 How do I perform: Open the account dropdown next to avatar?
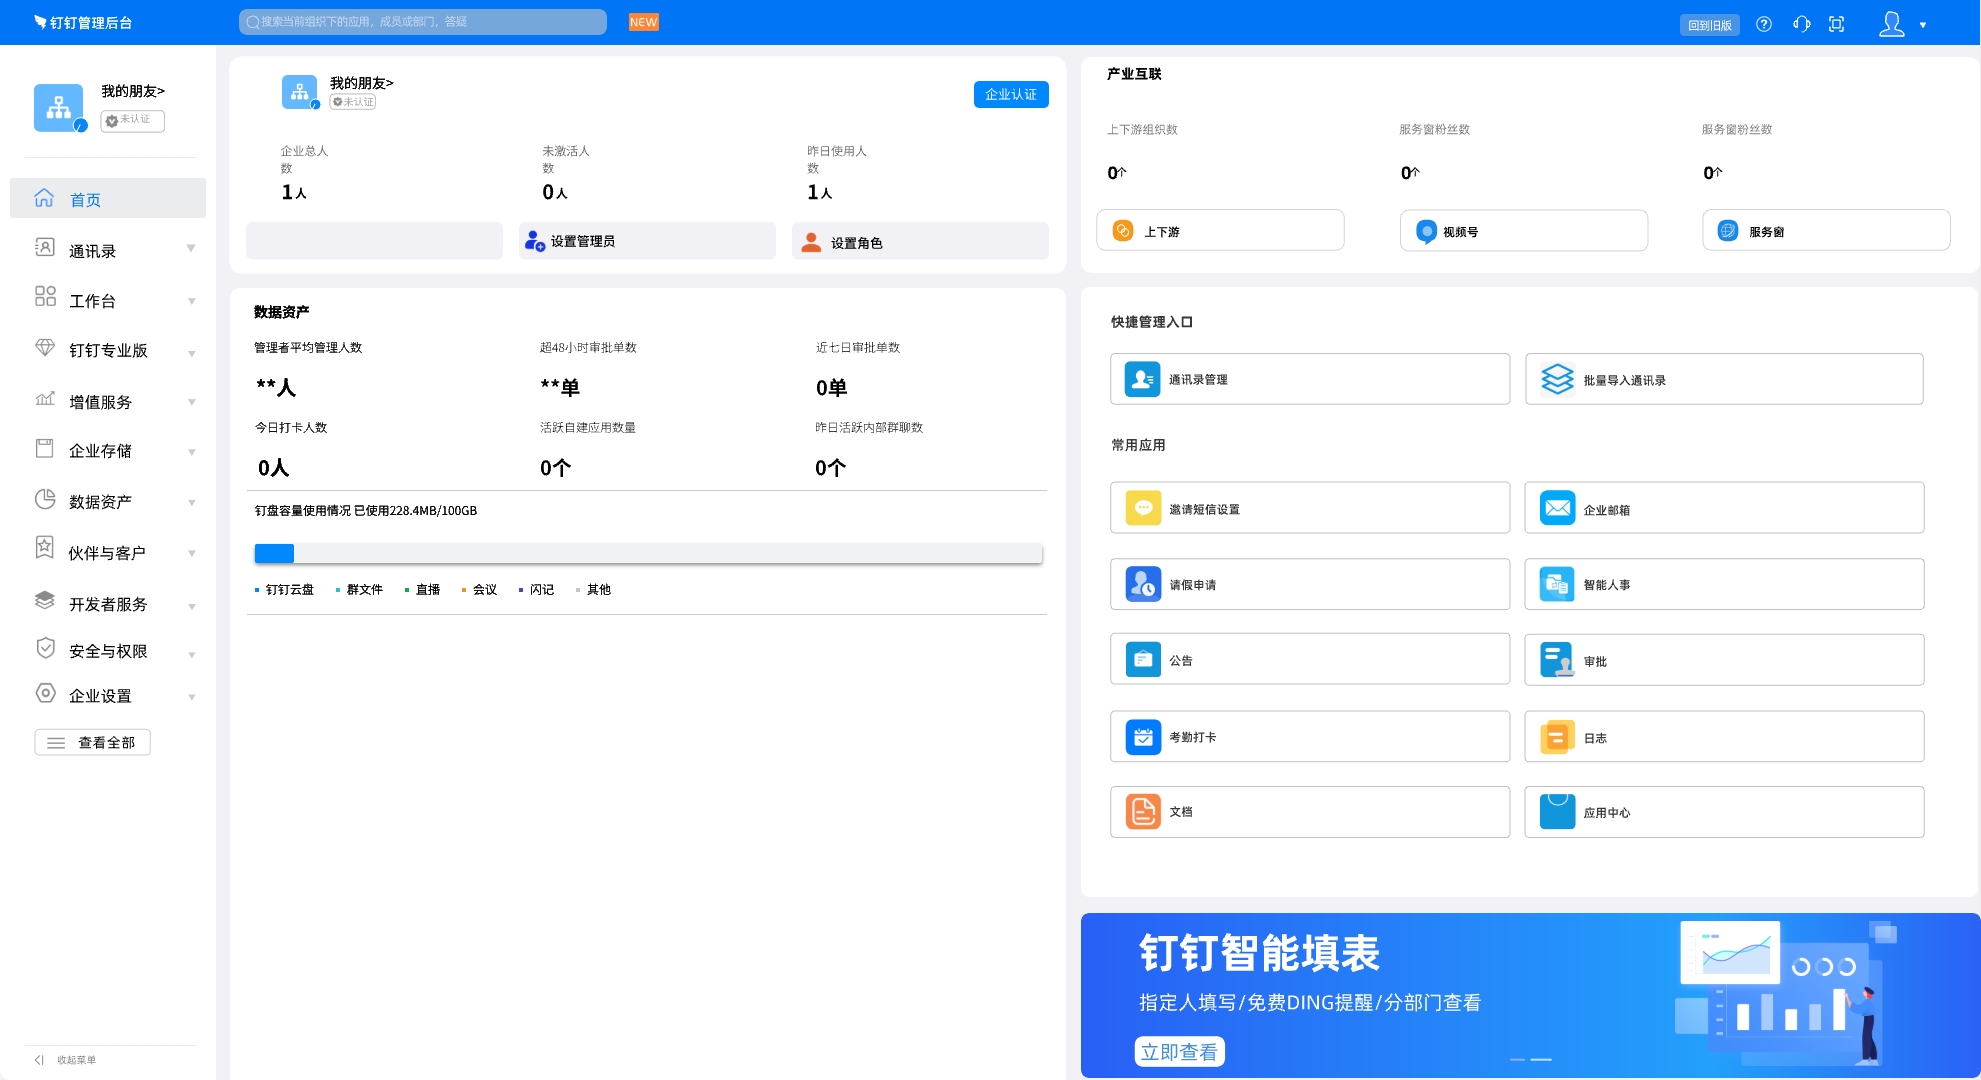1922,23
